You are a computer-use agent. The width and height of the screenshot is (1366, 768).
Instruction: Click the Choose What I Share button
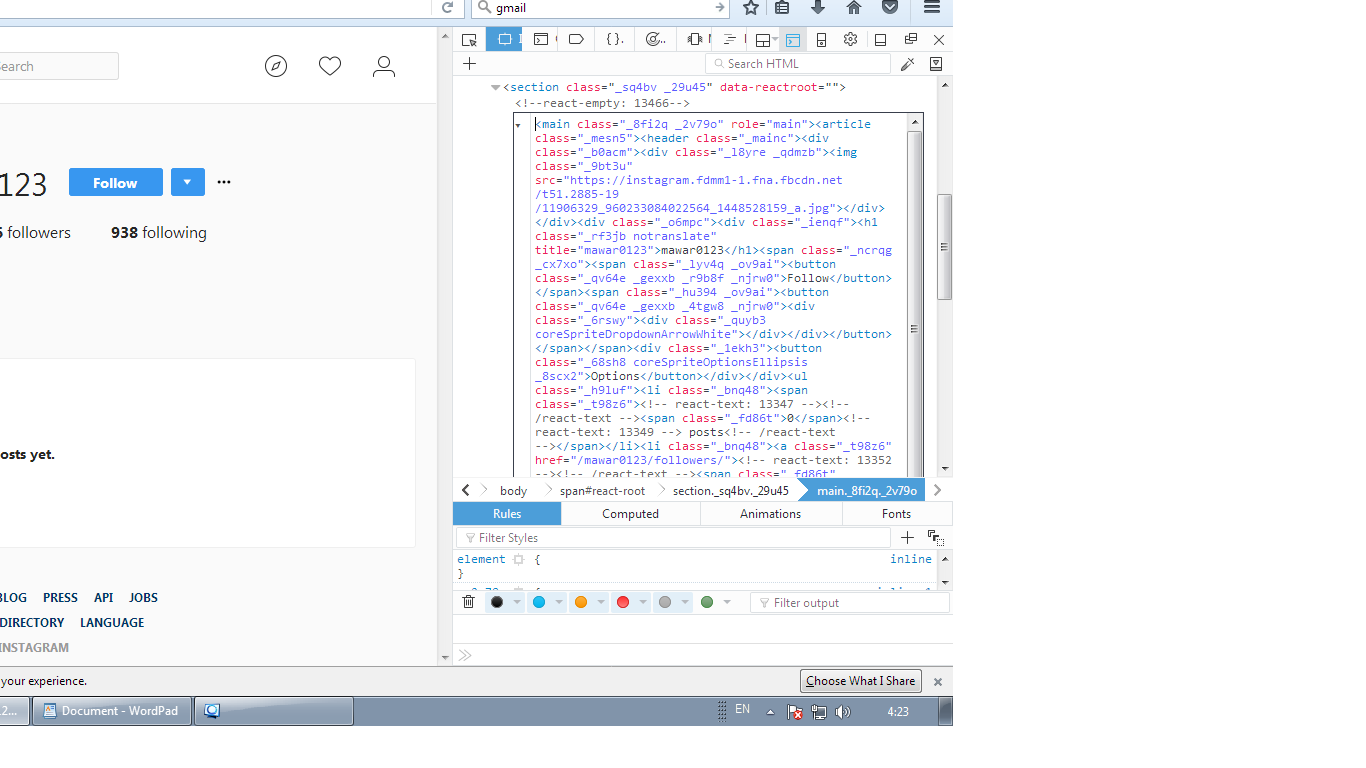click(860, 681)
